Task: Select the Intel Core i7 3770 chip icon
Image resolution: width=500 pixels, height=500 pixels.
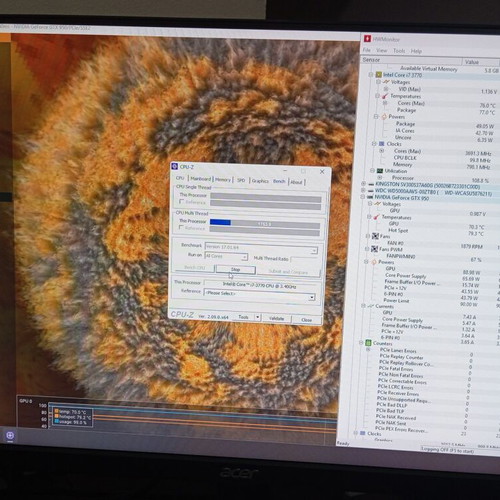Action: (379, 74)
